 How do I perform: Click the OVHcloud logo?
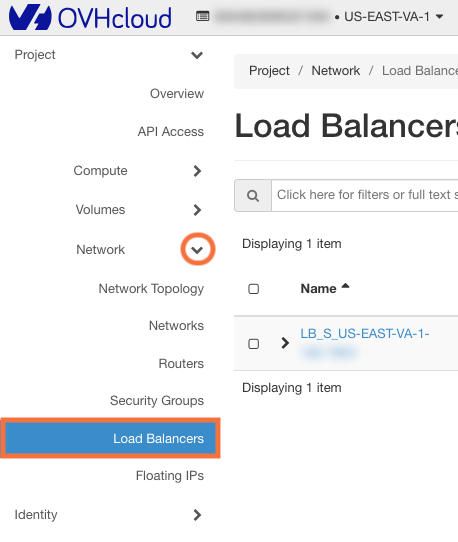click(x=90, y=17)
